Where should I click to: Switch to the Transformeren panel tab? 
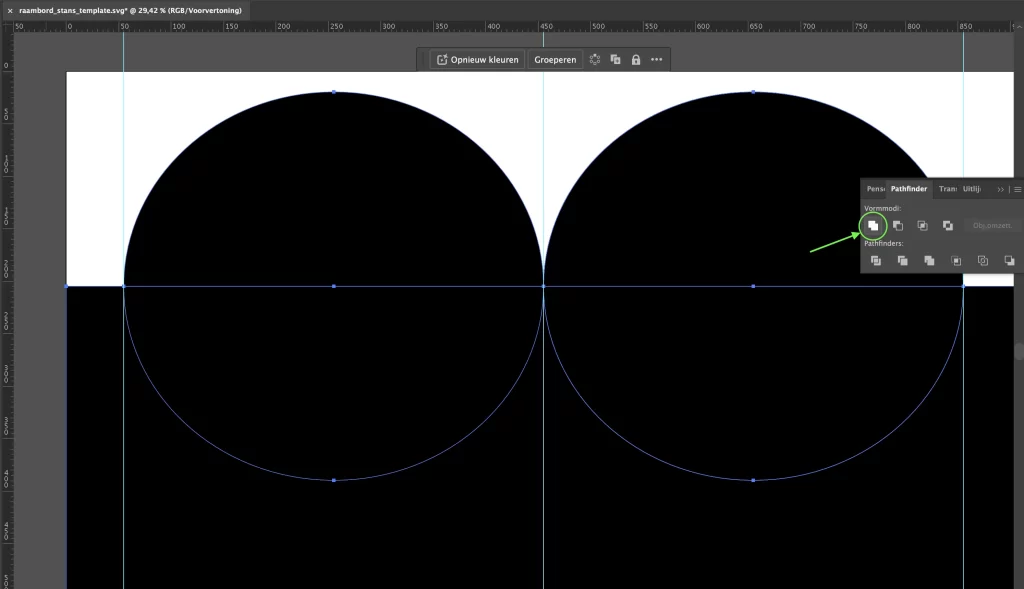coord(948,189)
